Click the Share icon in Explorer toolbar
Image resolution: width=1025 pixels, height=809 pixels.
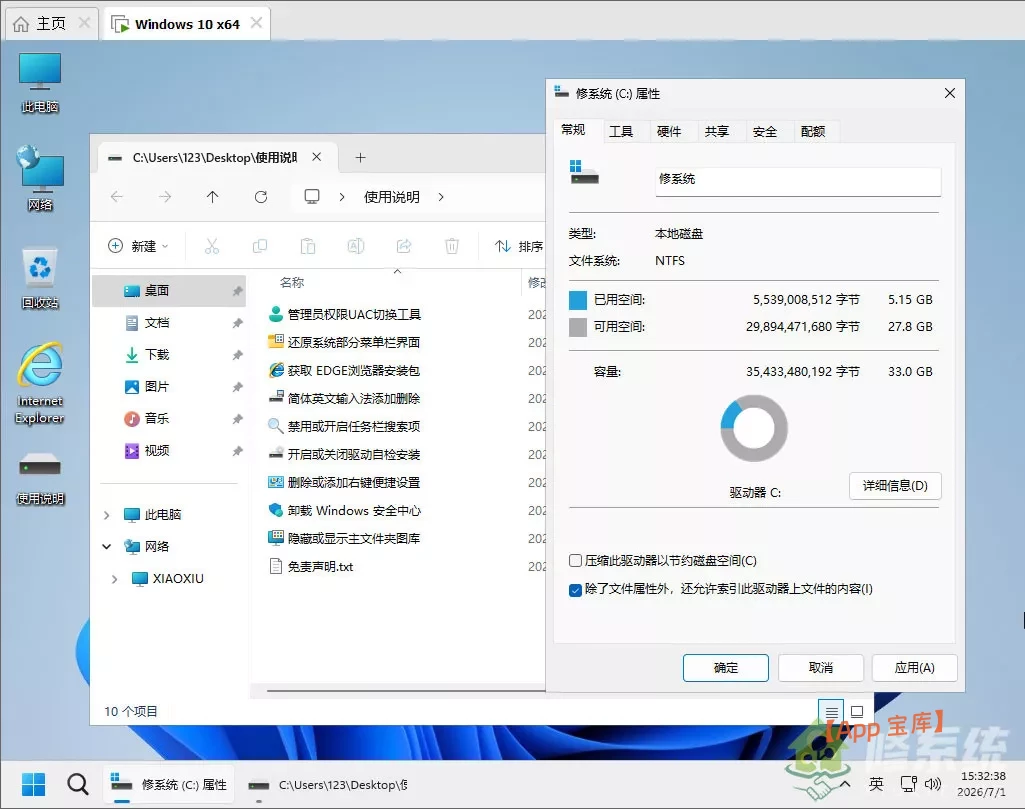[404, 246]
